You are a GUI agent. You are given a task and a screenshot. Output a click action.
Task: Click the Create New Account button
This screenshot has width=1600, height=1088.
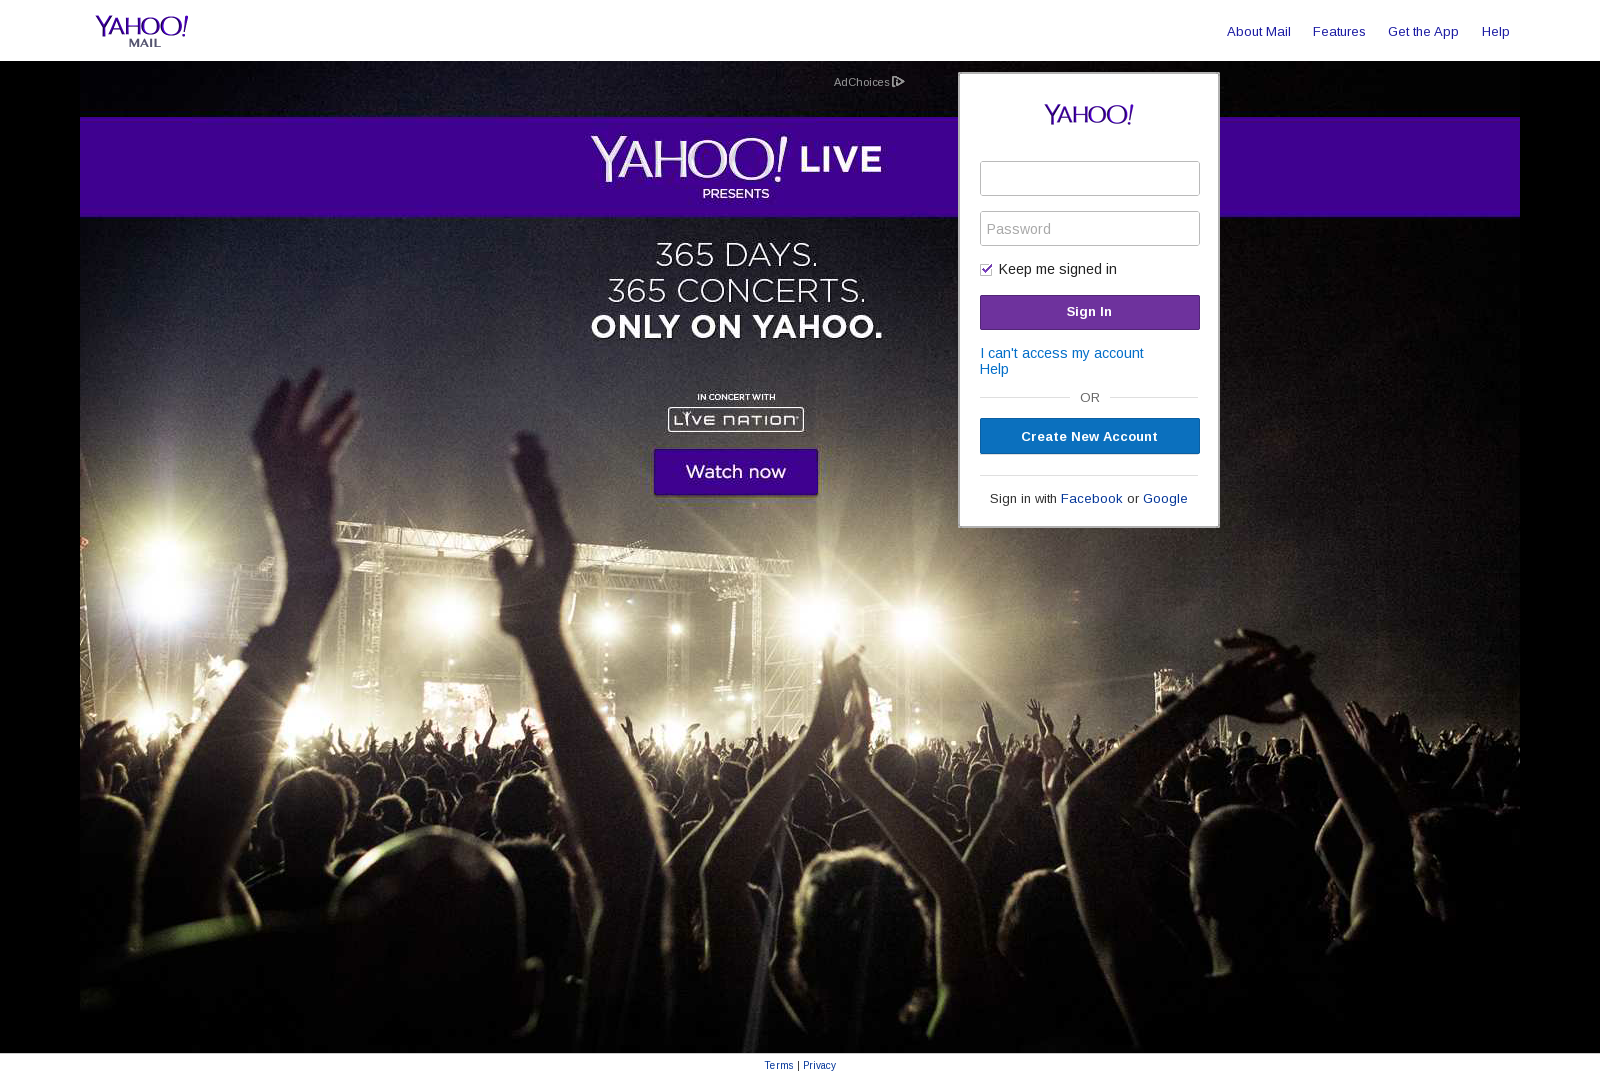point(1089,436)
